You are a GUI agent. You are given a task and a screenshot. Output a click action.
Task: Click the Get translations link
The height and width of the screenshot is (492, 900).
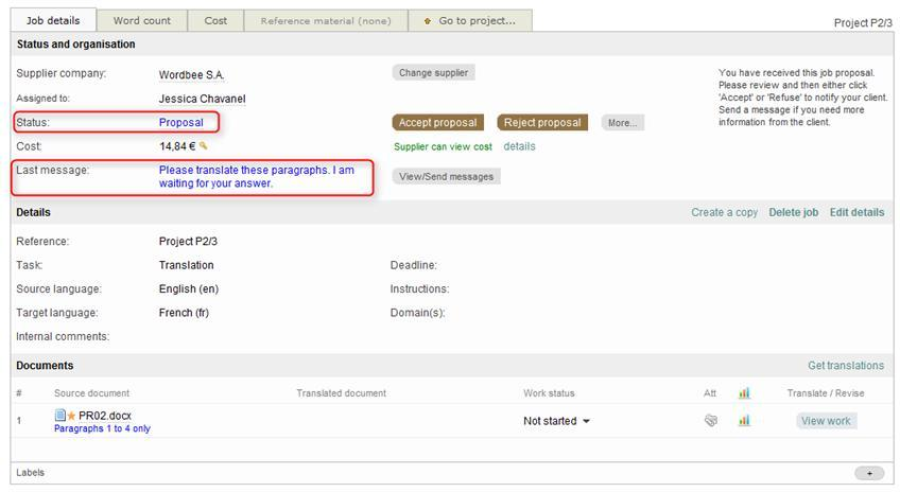point(846,366)
